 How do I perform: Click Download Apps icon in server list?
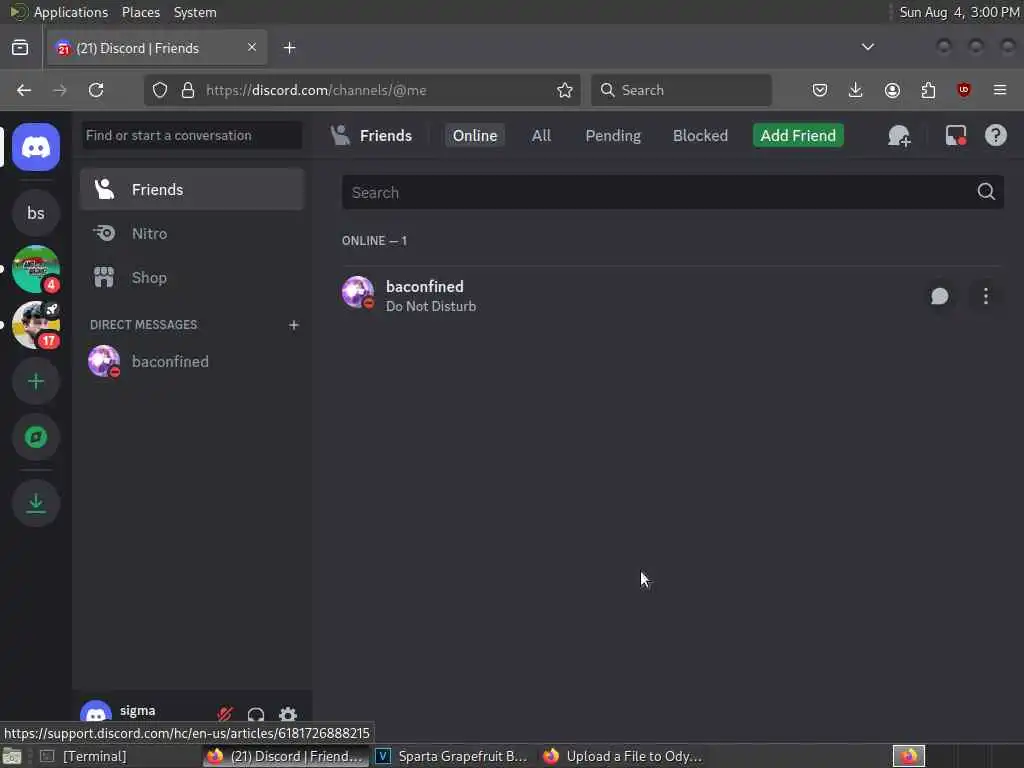click(36, 503)
